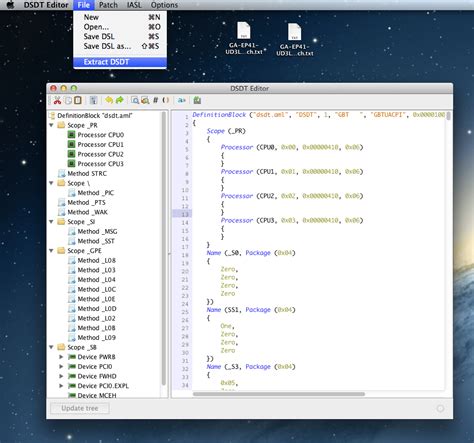Click the Paste clipboard icon in toolbar
Screen dimensions: 474x443
point(78,100)
